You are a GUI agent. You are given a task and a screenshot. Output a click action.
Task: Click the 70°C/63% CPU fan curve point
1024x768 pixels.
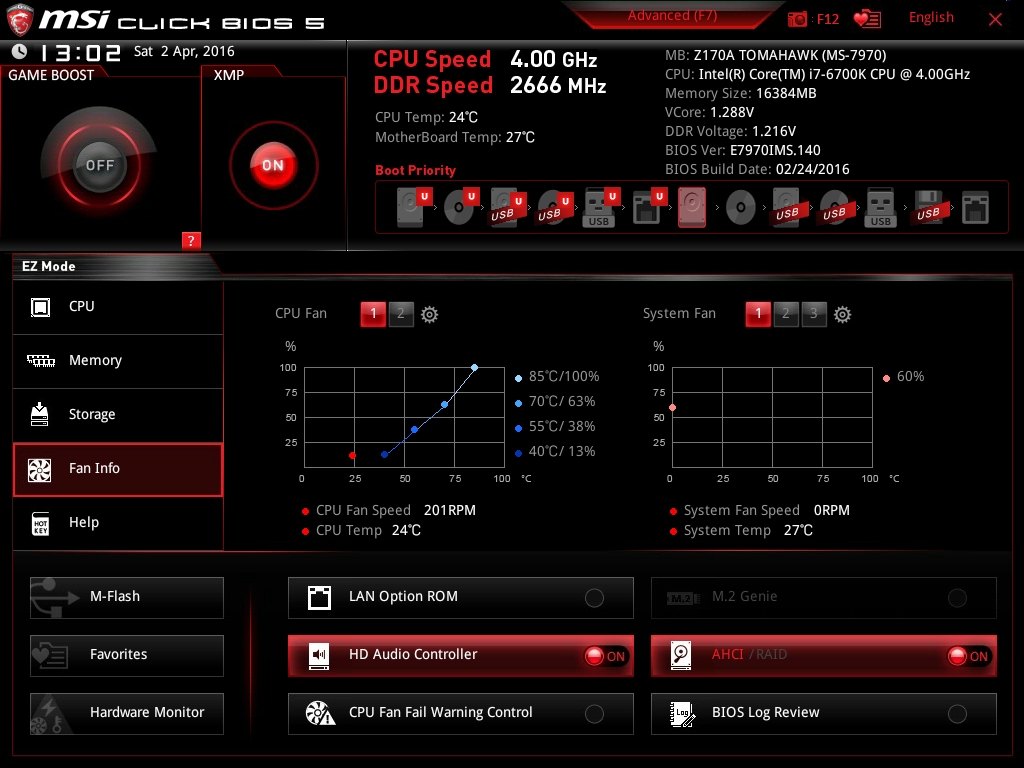click(x=445, y=405)
